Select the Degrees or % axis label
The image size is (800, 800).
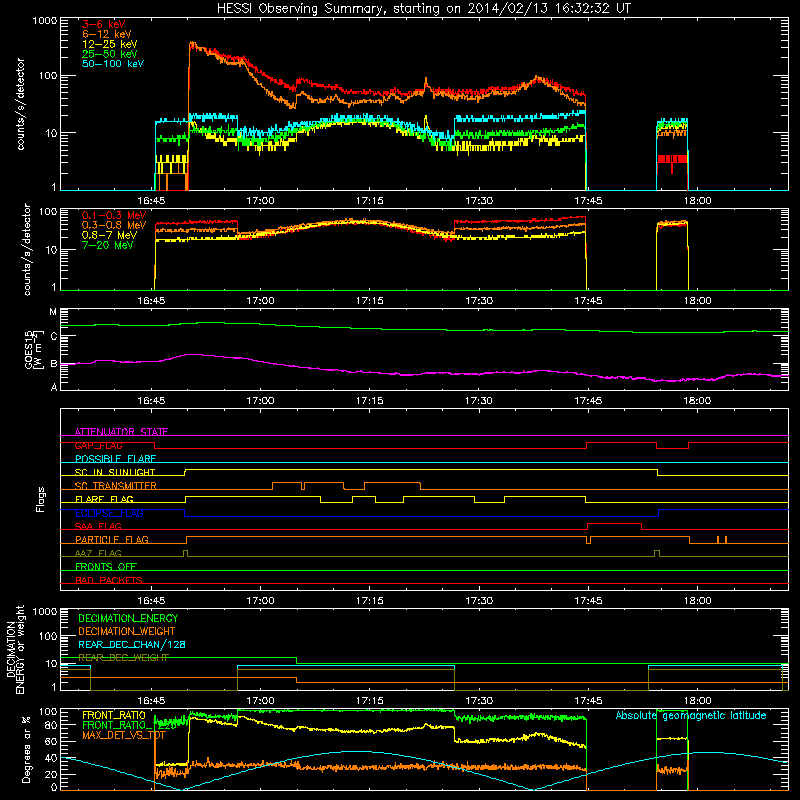pyautogui.click(x=26, y=749)
